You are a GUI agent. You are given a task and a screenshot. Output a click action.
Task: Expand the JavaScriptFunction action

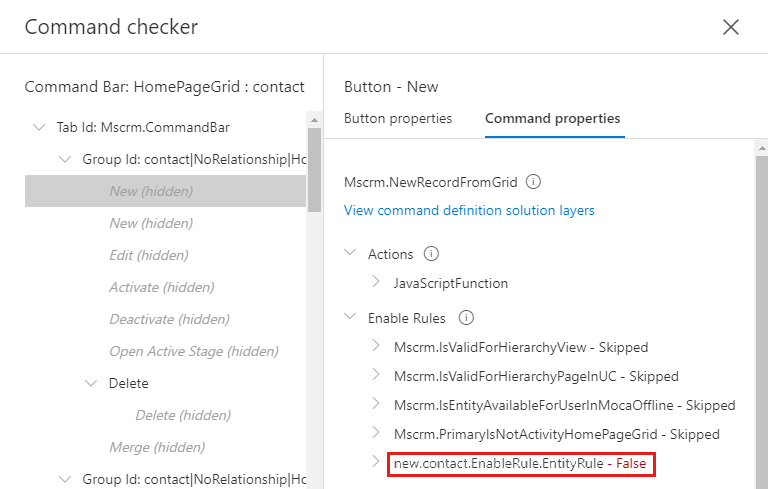coord(376,283)
